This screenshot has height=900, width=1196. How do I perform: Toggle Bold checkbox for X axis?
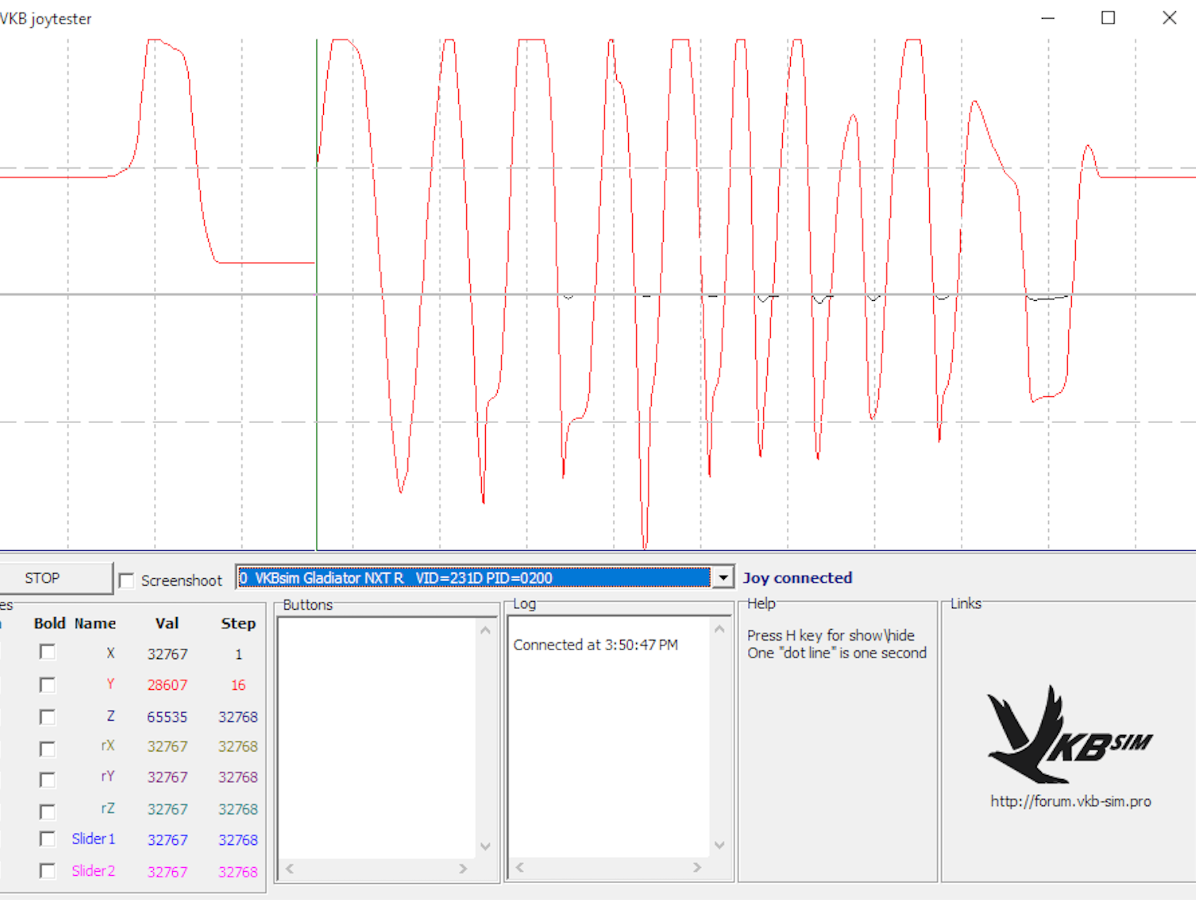pyautogui.click(x=47, y=652)
